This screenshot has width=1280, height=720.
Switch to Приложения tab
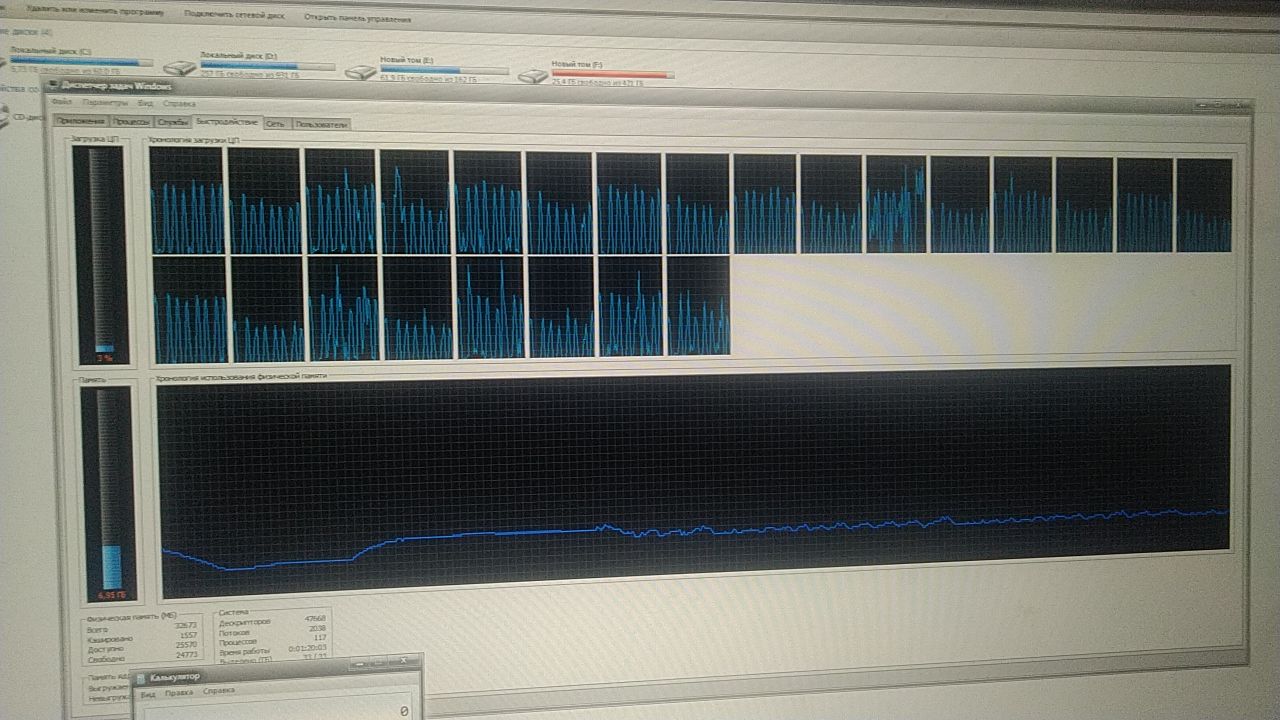coord(81,121)
